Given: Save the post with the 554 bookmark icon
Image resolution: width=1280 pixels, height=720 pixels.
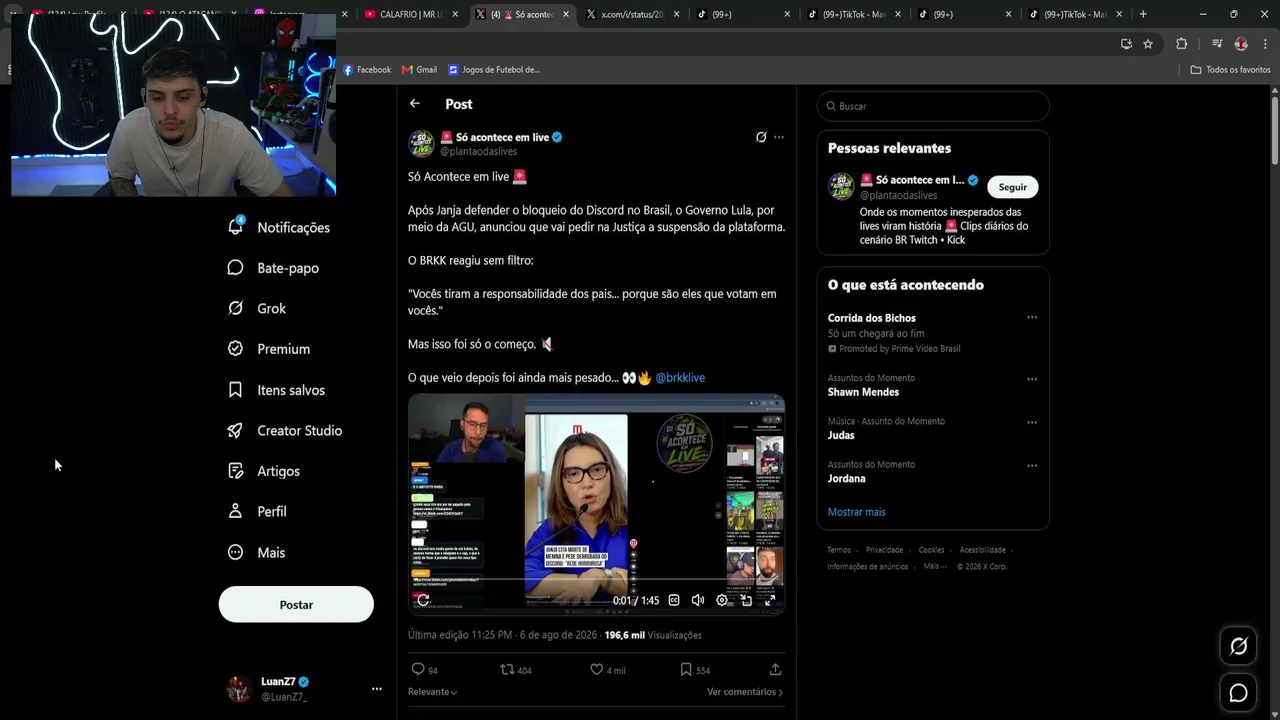Looking at the screenshot, I should click(x=695, y=670).
